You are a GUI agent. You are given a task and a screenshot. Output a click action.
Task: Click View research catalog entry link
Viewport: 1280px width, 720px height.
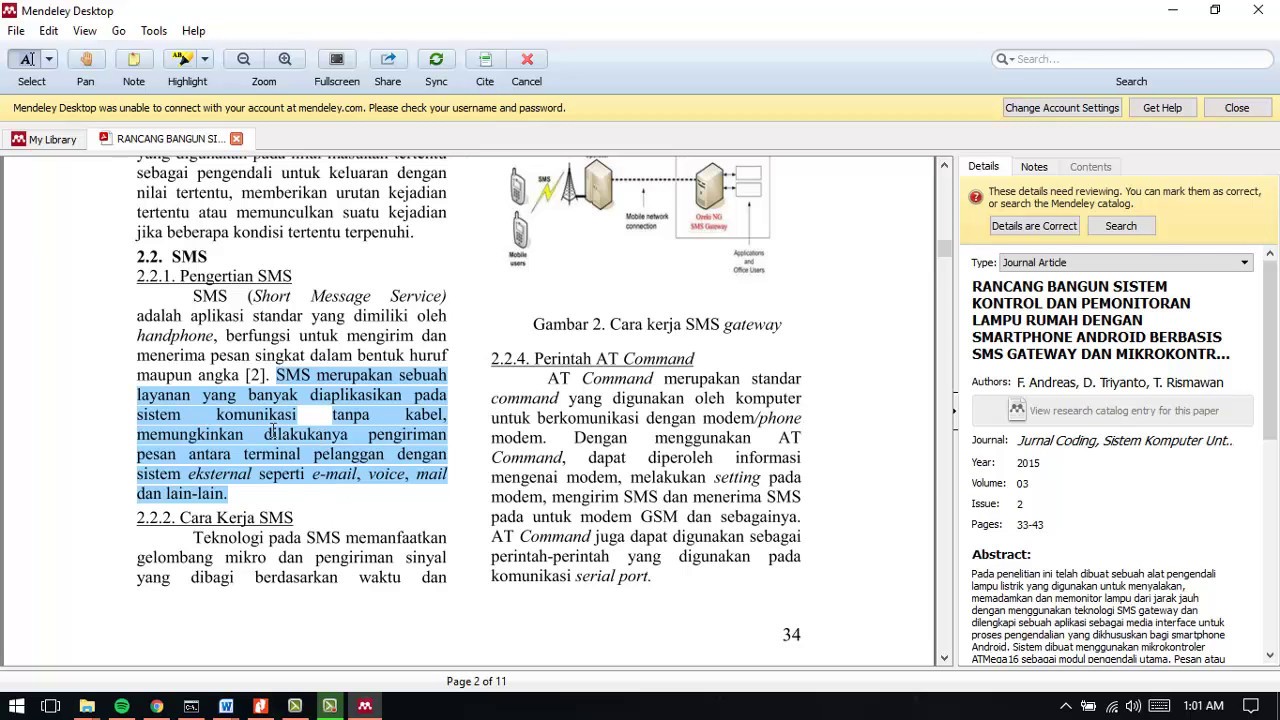[1124, 411]
